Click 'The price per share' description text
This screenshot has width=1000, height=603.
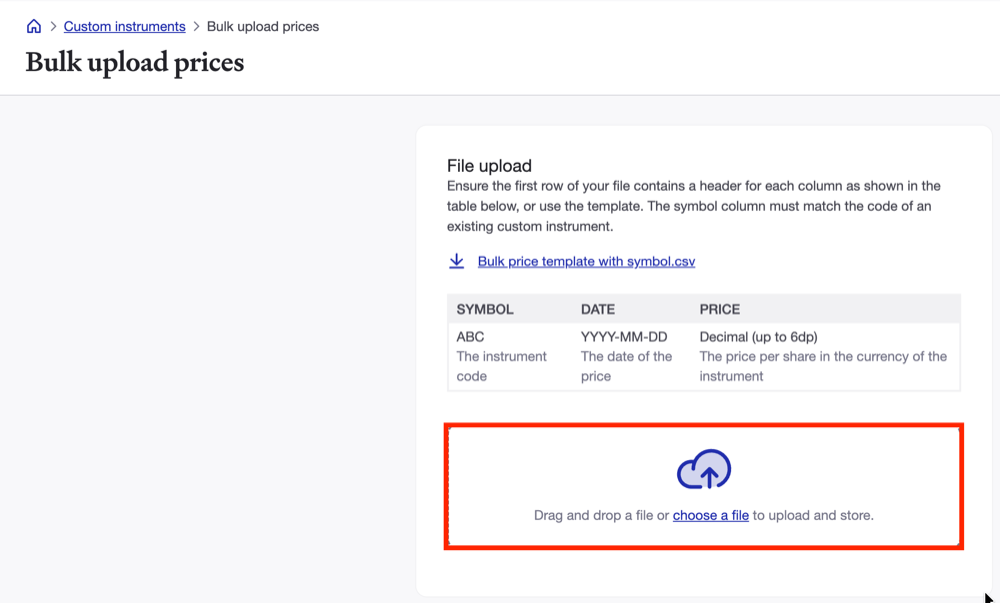[823, 367]
